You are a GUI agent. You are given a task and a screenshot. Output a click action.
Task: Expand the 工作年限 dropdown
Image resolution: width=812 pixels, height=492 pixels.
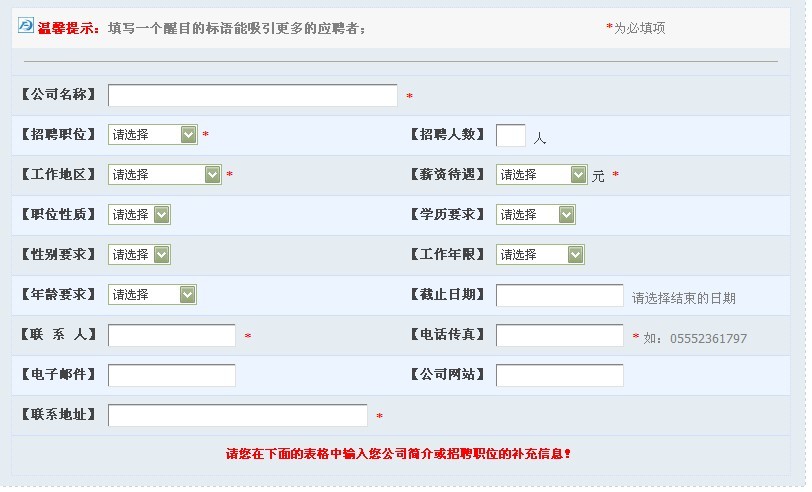[540, 254]
